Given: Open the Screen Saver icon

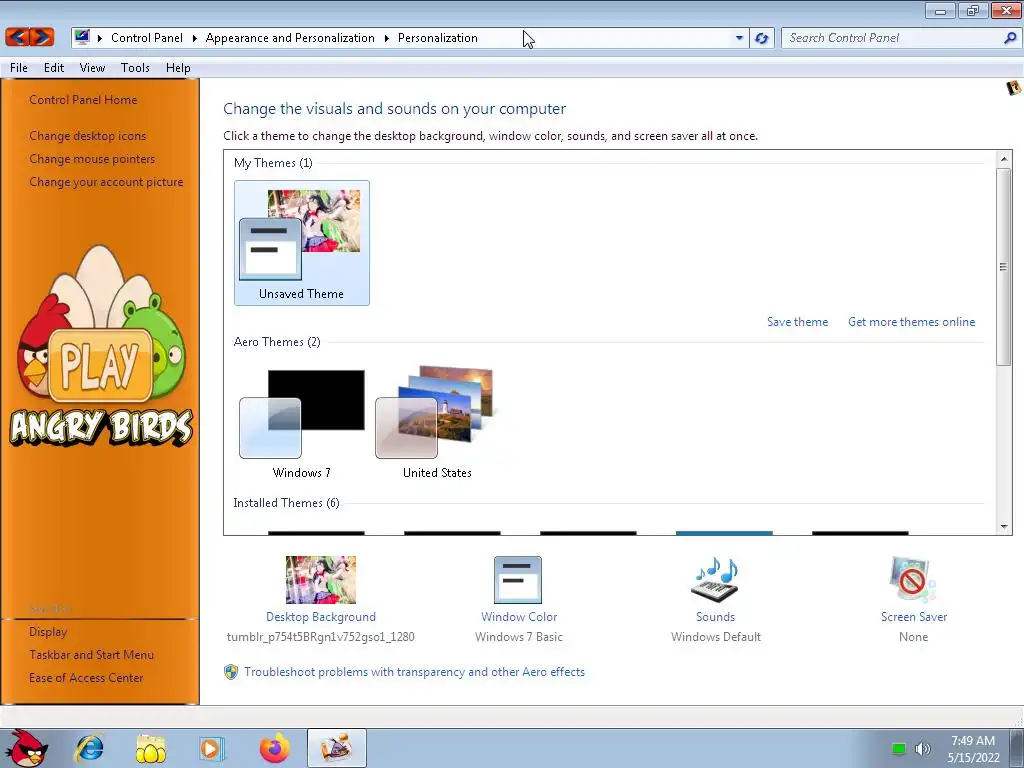Looking at the screenshot, I should click(x=912, y=580).
